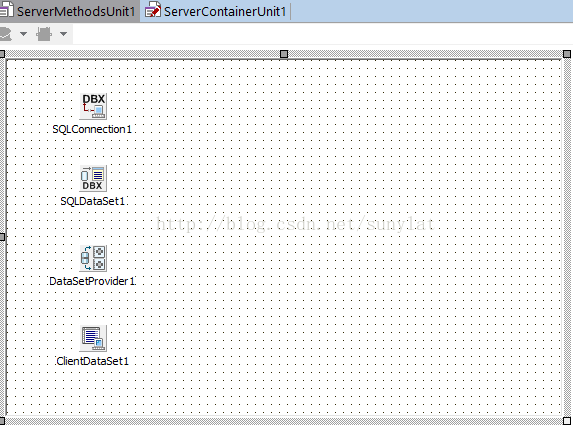This screenshot has width=573, height=426.
Task: Switch to the ServerMethodsUnit1 tab
Action: [69, 11]
